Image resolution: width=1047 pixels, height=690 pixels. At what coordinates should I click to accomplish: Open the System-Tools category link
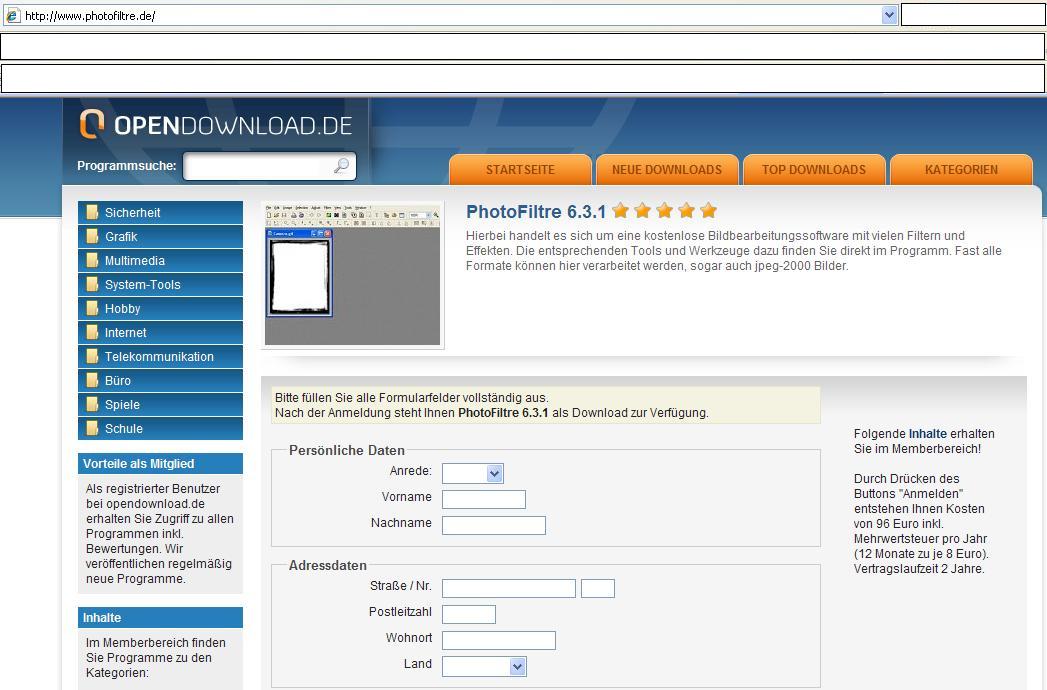click(143, 284)
